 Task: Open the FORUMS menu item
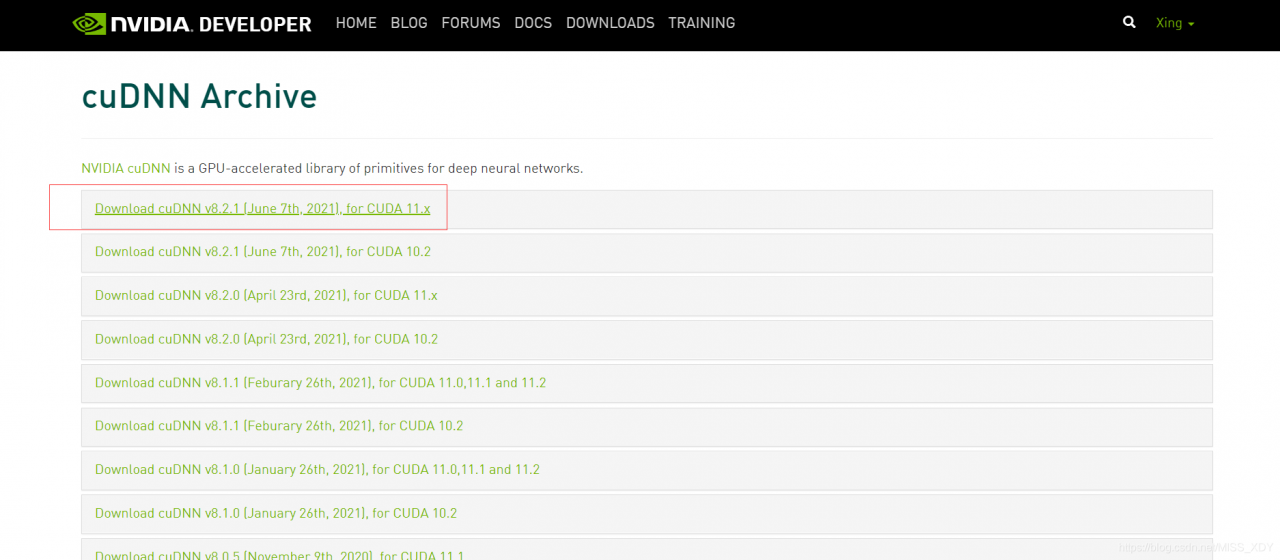tap(471, 23)
